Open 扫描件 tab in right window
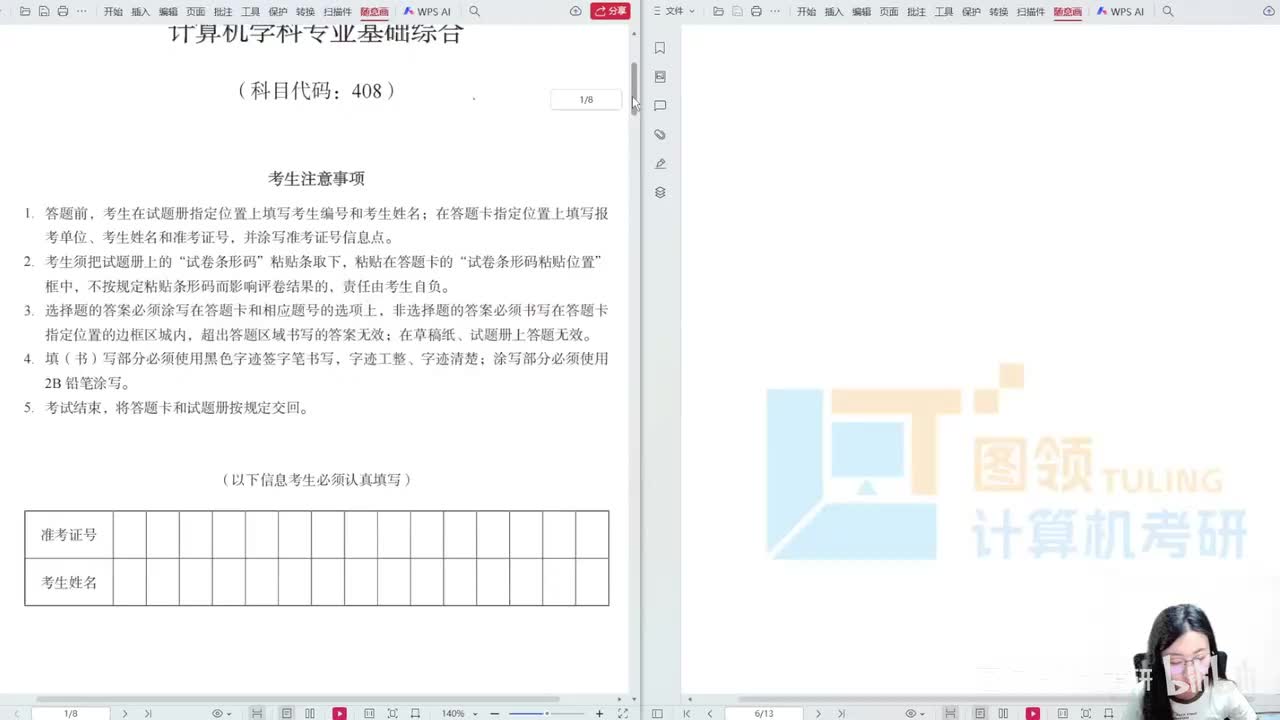The width and height of the screenshot is (1280, 720). (x=1031, y=12)
